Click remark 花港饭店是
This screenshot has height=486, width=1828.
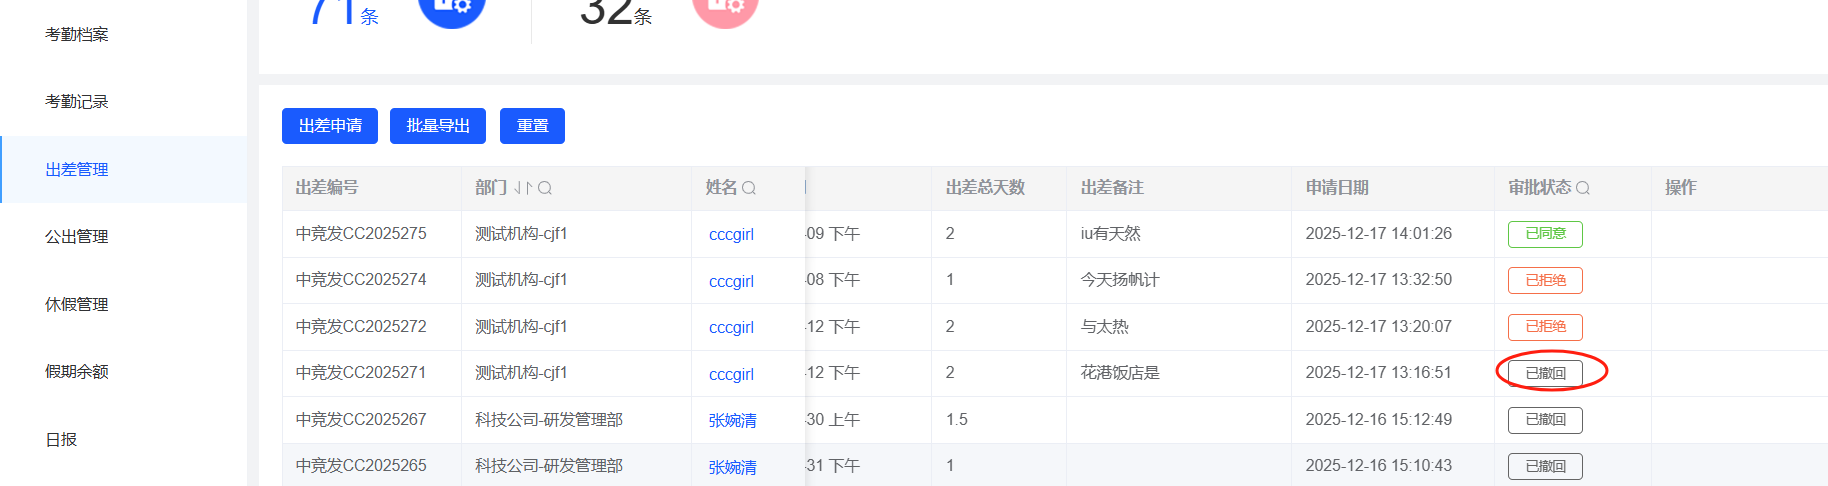click(1120, 372)
